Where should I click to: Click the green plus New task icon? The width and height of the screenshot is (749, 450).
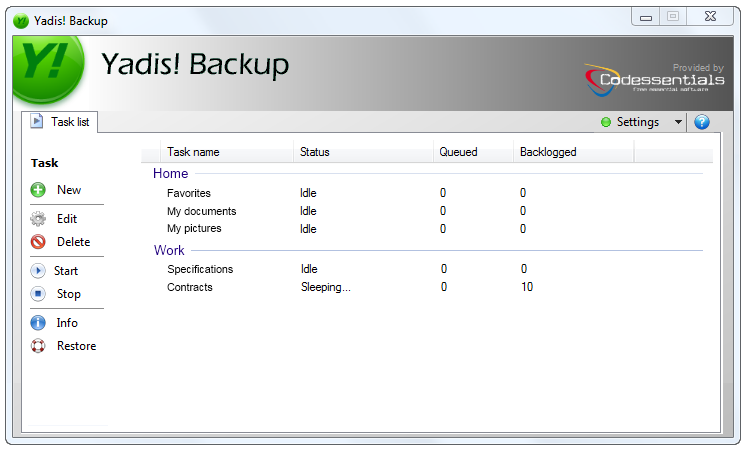click(x=38, y=190)
